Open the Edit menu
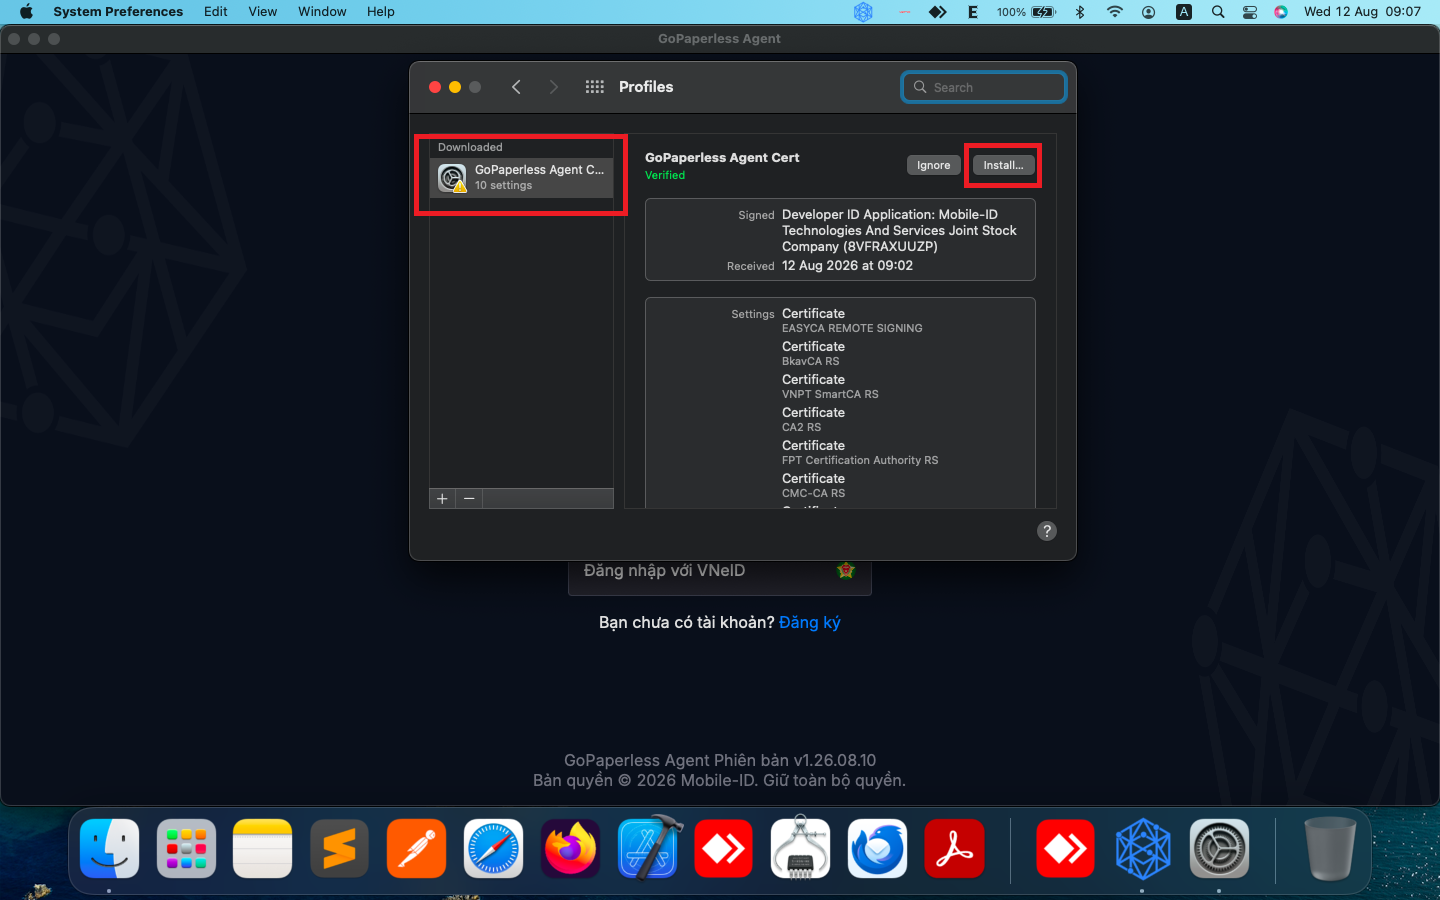1440x900 pixels. [216, 12]
